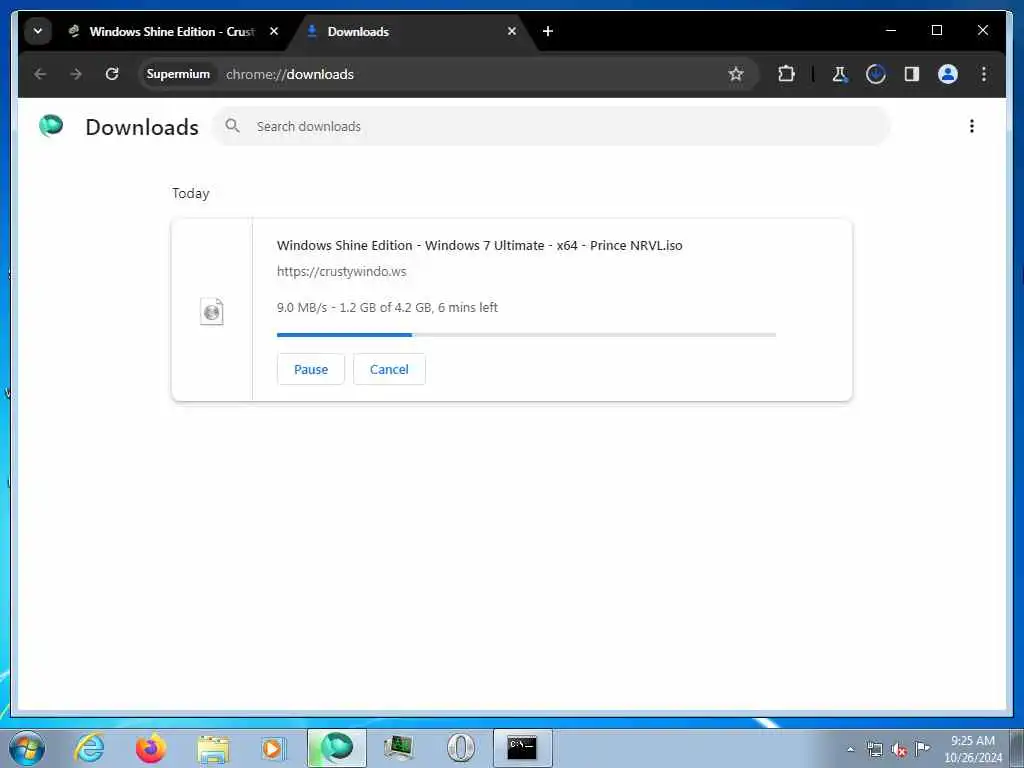This screenshot has width=1024, height=768.
Task: Pause the ISO download
Action: [311, 369]
